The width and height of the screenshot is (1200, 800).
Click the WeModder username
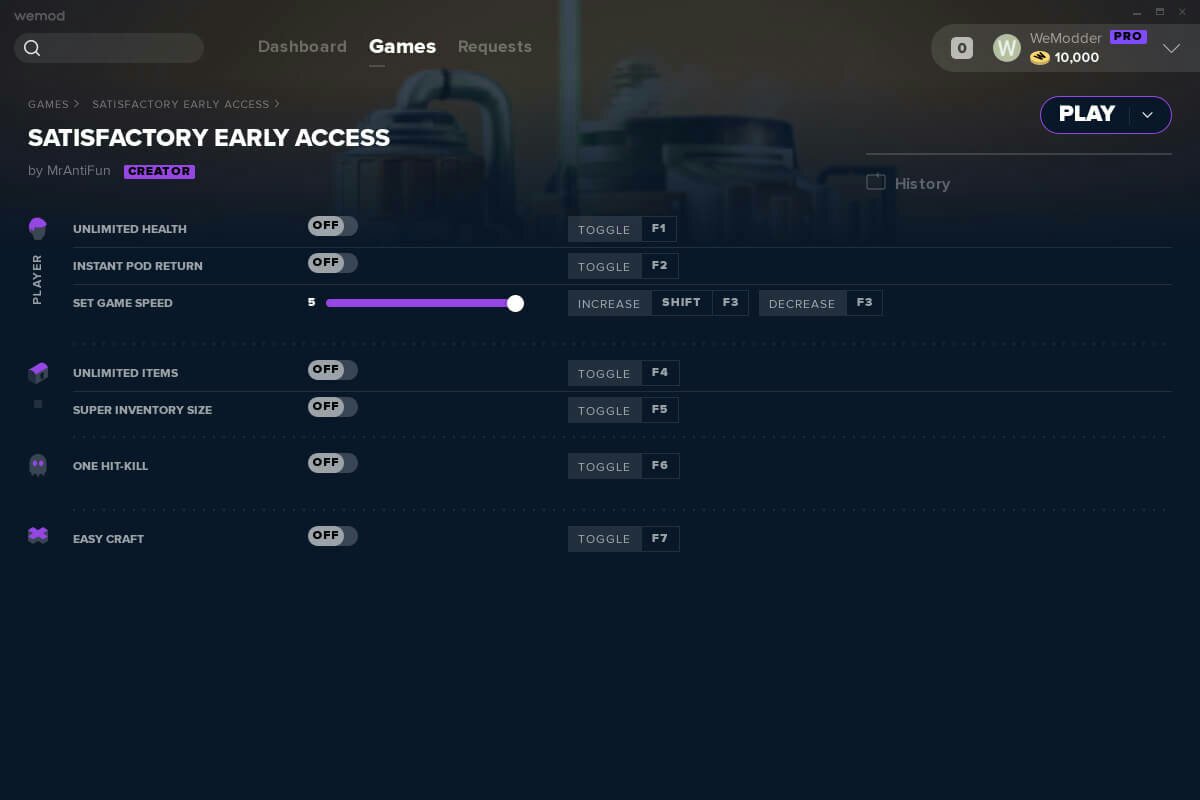pyautogui.click(x=1066, y=38)
